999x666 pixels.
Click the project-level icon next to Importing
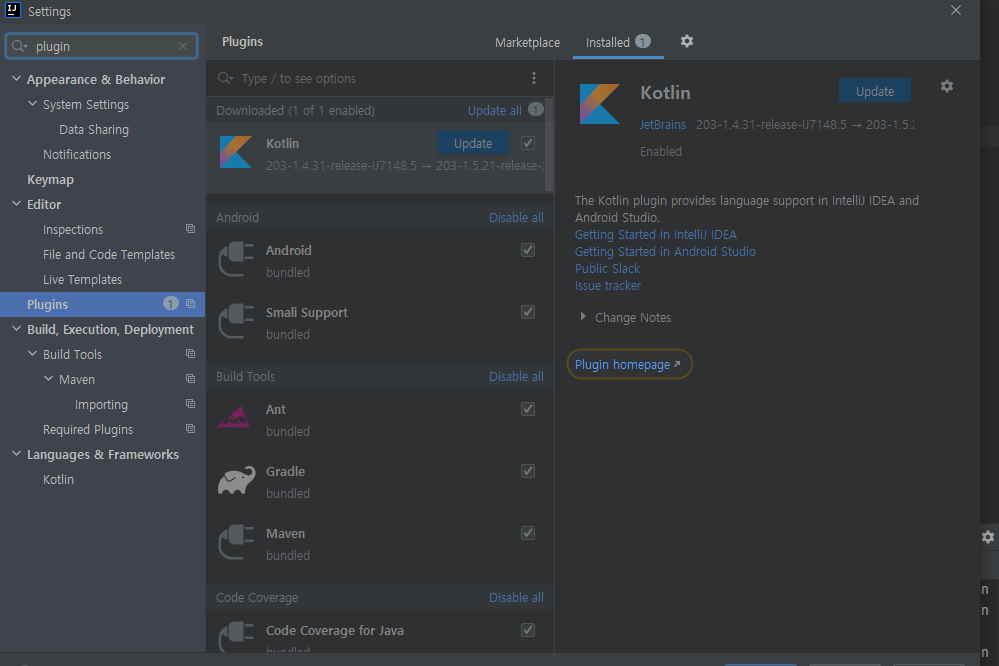(190, 403)
